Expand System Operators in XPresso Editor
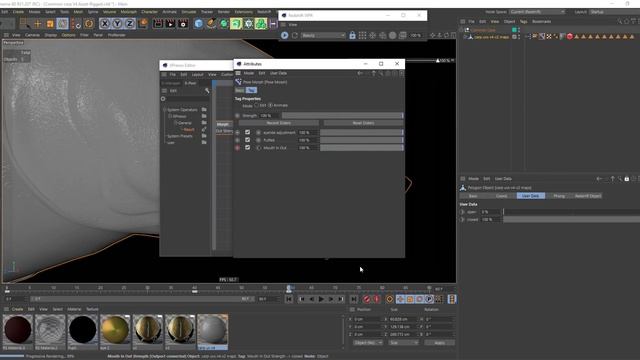Screen dimensions: 640x360 click(165, 110)
